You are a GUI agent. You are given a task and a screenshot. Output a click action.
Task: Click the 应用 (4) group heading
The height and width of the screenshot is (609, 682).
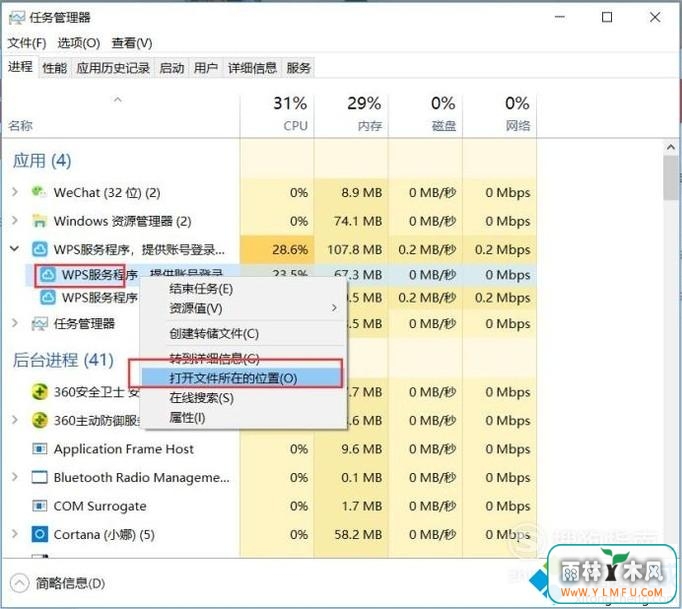[x=42, y=161]
